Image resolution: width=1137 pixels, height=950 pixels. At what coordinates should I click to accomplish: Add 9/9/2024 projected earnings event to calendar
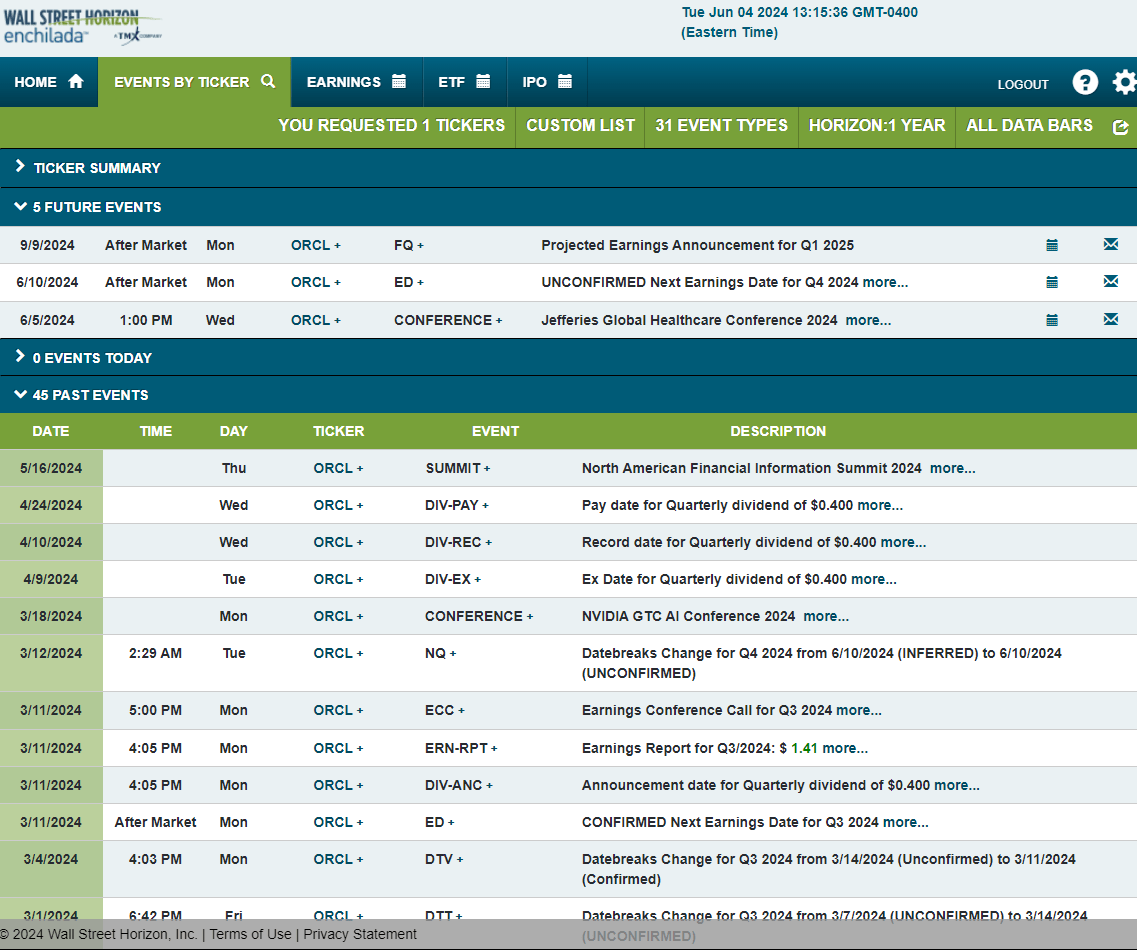(1052, 245)
